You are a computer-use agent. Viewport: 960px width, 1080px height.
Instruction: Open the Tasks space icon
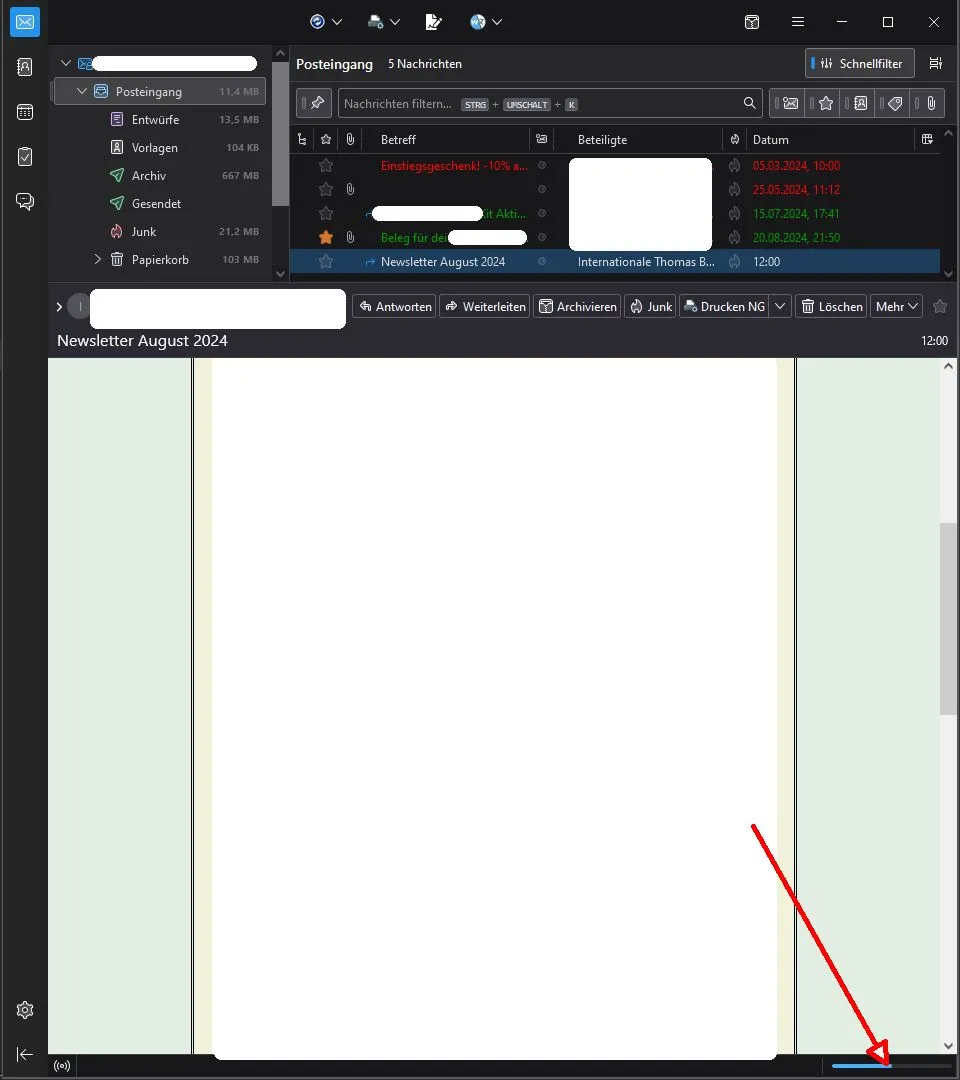pyautogui.click(x=25, y=156)
